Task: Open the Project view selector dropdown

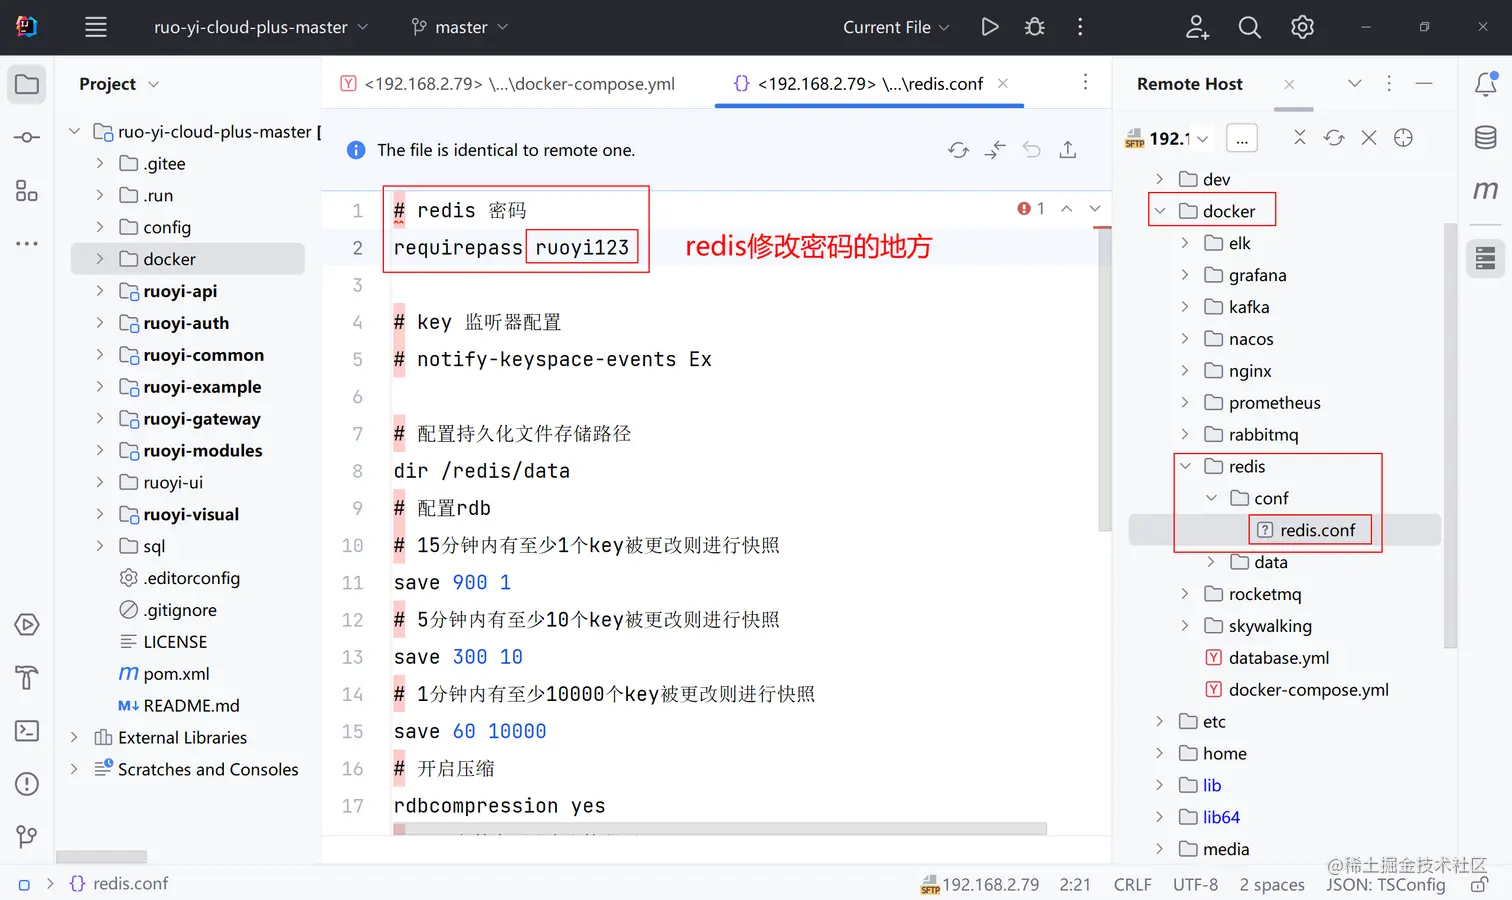Action: pyautogui.click(x=119, y=84)
